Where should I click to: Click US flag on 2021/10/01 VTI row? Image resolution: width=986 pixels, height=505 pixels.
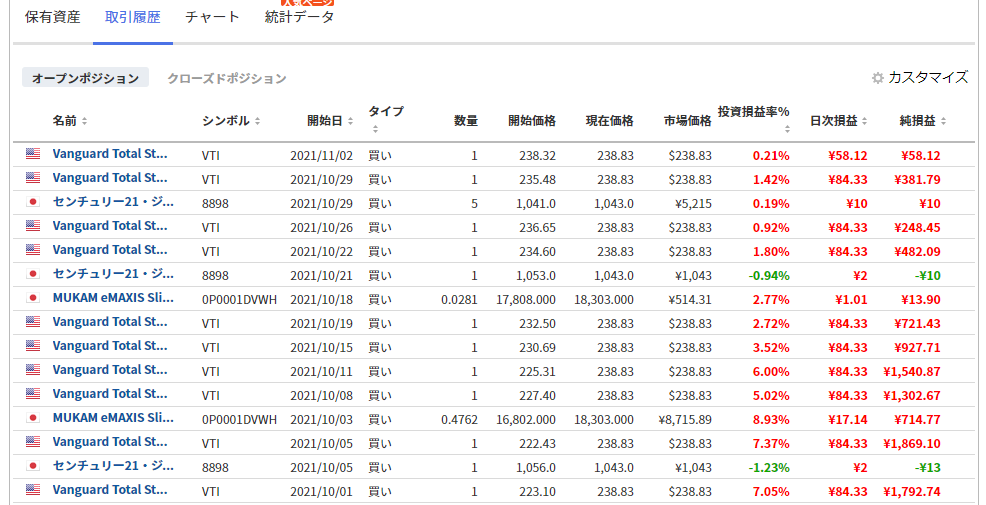33,490
